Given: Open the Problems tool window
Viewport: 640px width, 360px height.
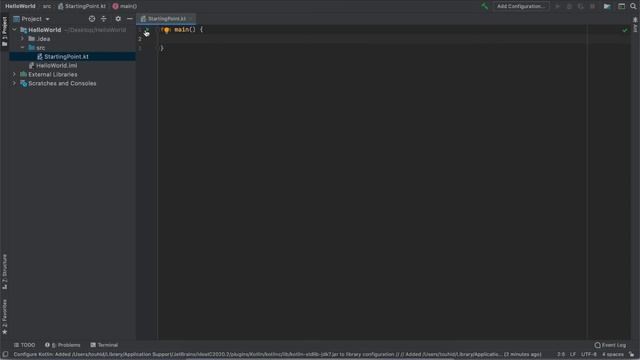Looking at the screenshot, I should coord(62,345).
